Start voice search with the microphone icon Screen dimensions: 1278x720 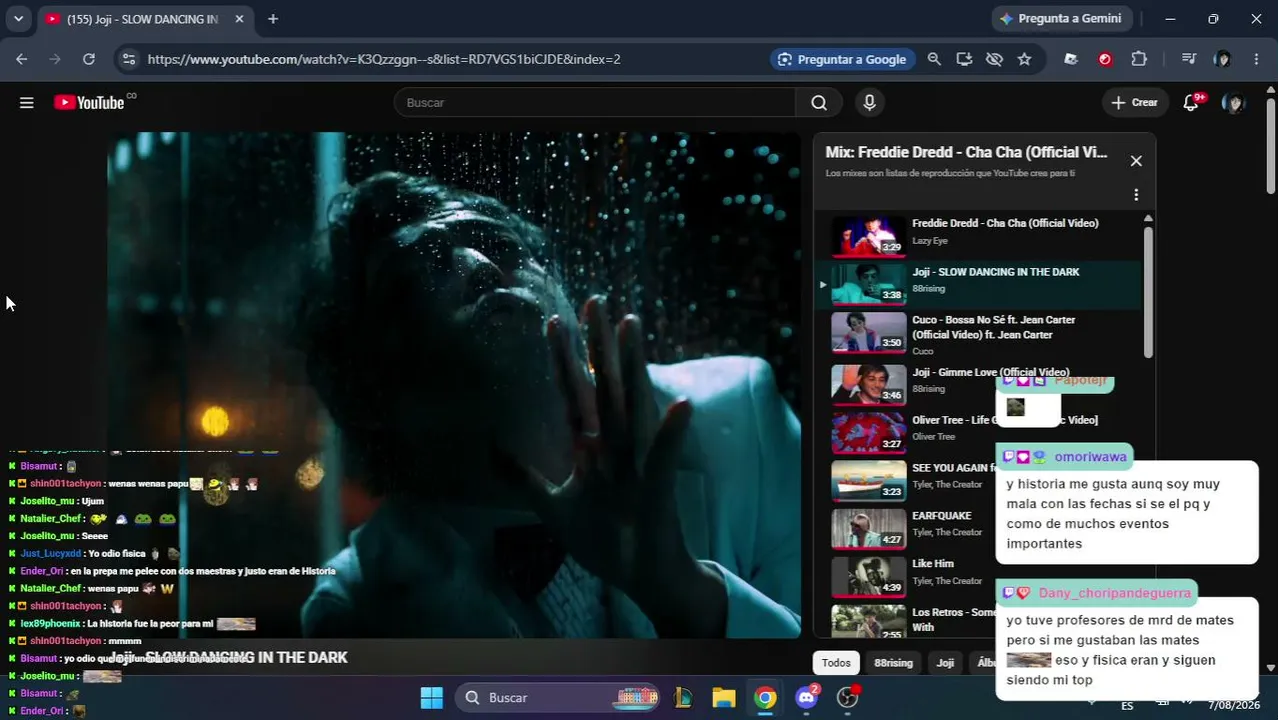coord(869,102)
